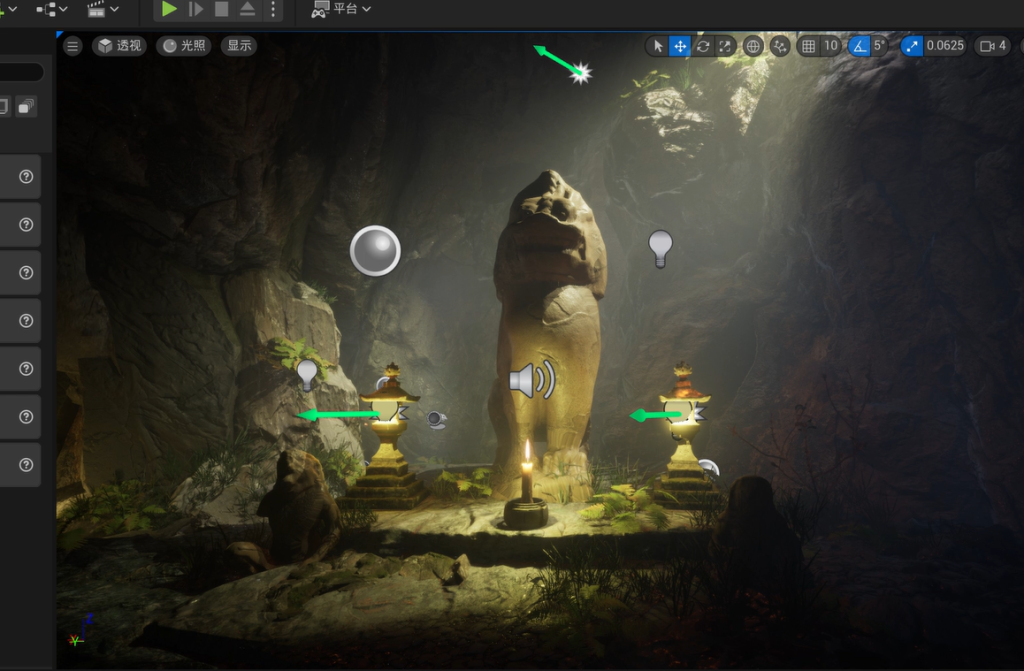The height and width of the screenshot is (671, 1024).
Task: Click the eject from player button
Action: coord(248,8)
